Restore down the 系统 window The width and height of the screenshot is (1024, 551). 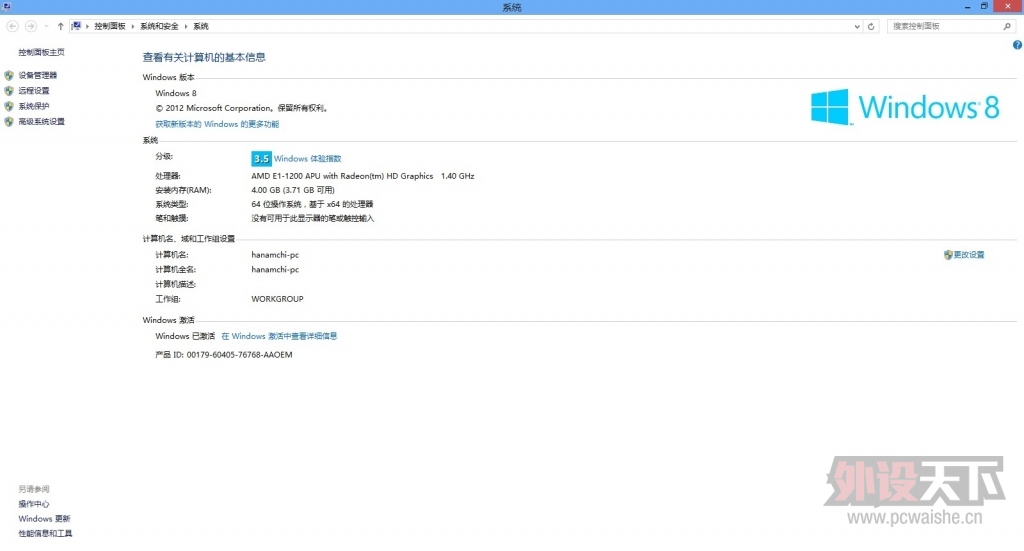point(984,7)
